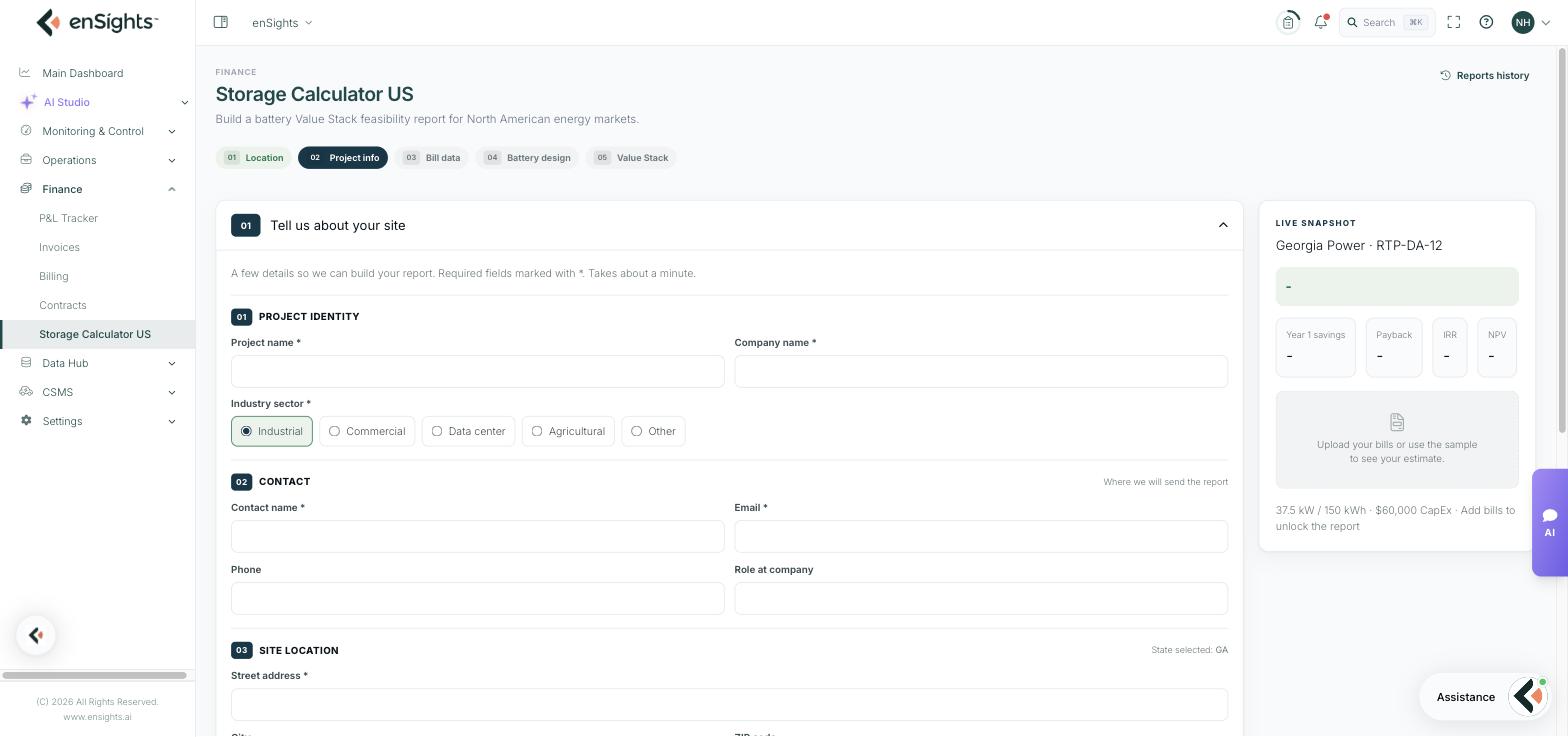The image size is (1568, 737).
Task: Click the sidebar horizontal scrollbar
Action: pos(94,675)
